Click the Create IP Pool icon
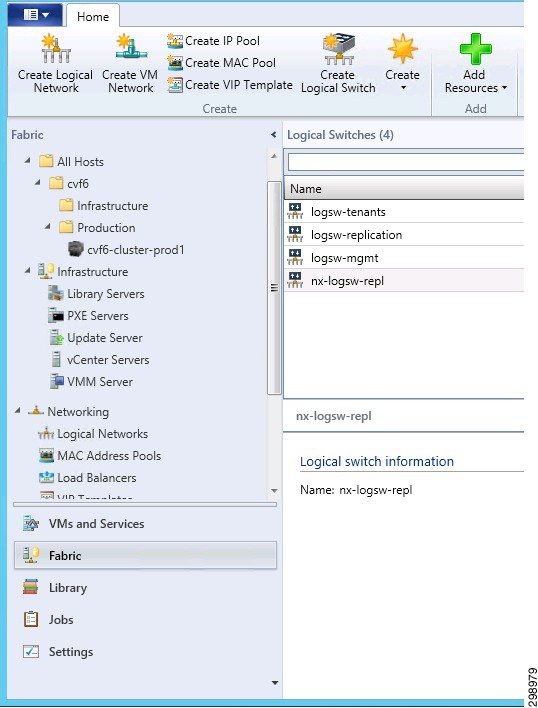This screenshot has width=538, height=708. point(175,41)
